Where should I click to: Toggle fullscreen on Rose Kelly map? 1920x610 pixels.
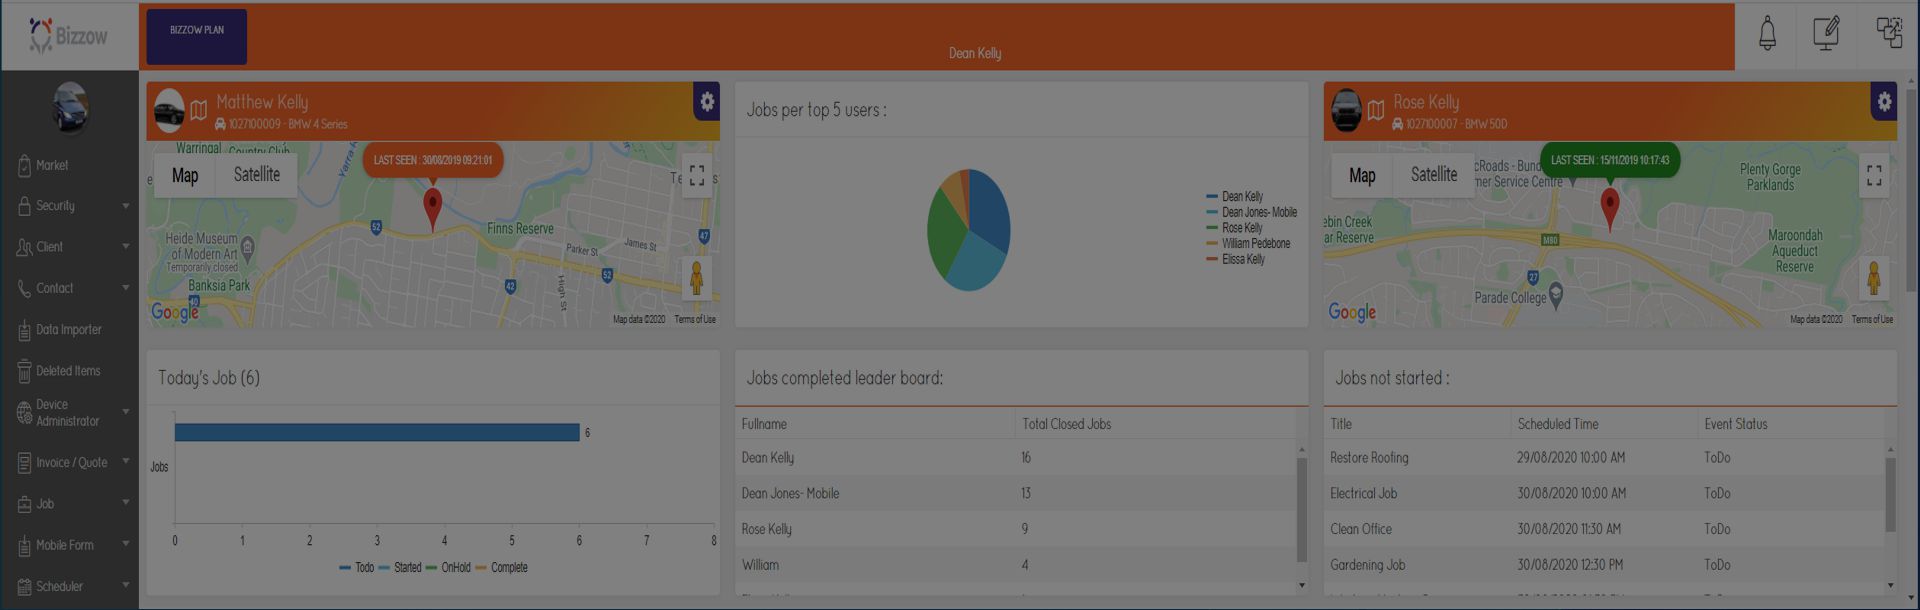pos(1874,176)
